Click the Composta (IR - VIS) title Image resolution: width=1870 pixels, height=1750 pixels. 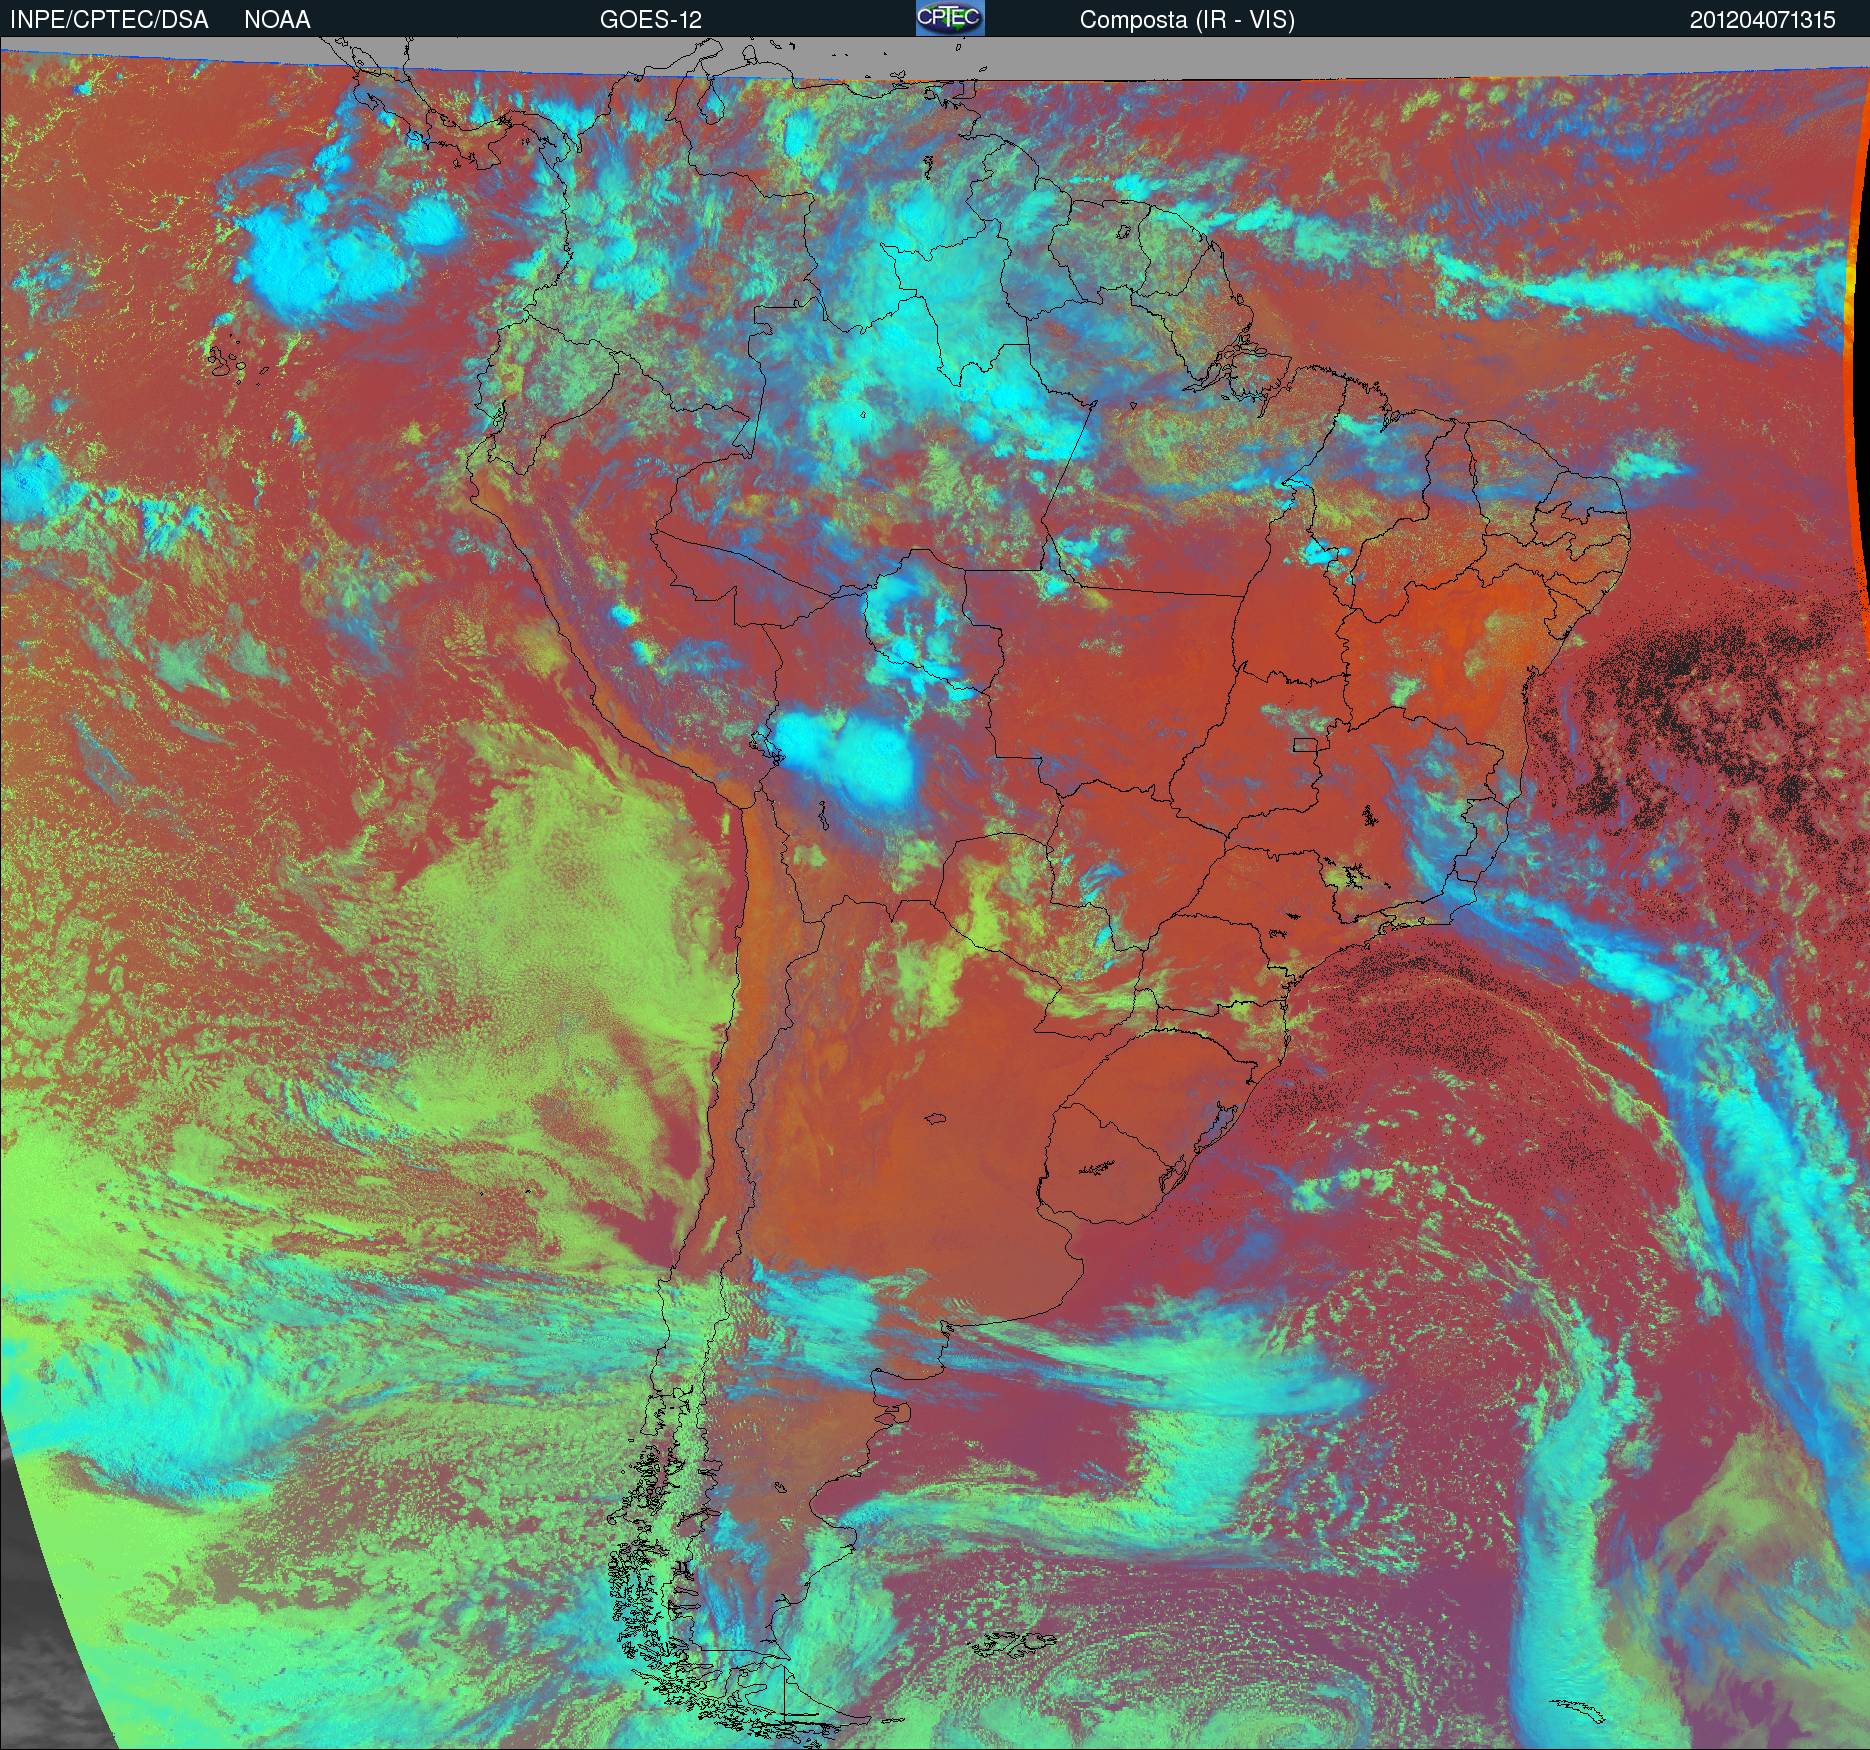(x=1187, y=20)
